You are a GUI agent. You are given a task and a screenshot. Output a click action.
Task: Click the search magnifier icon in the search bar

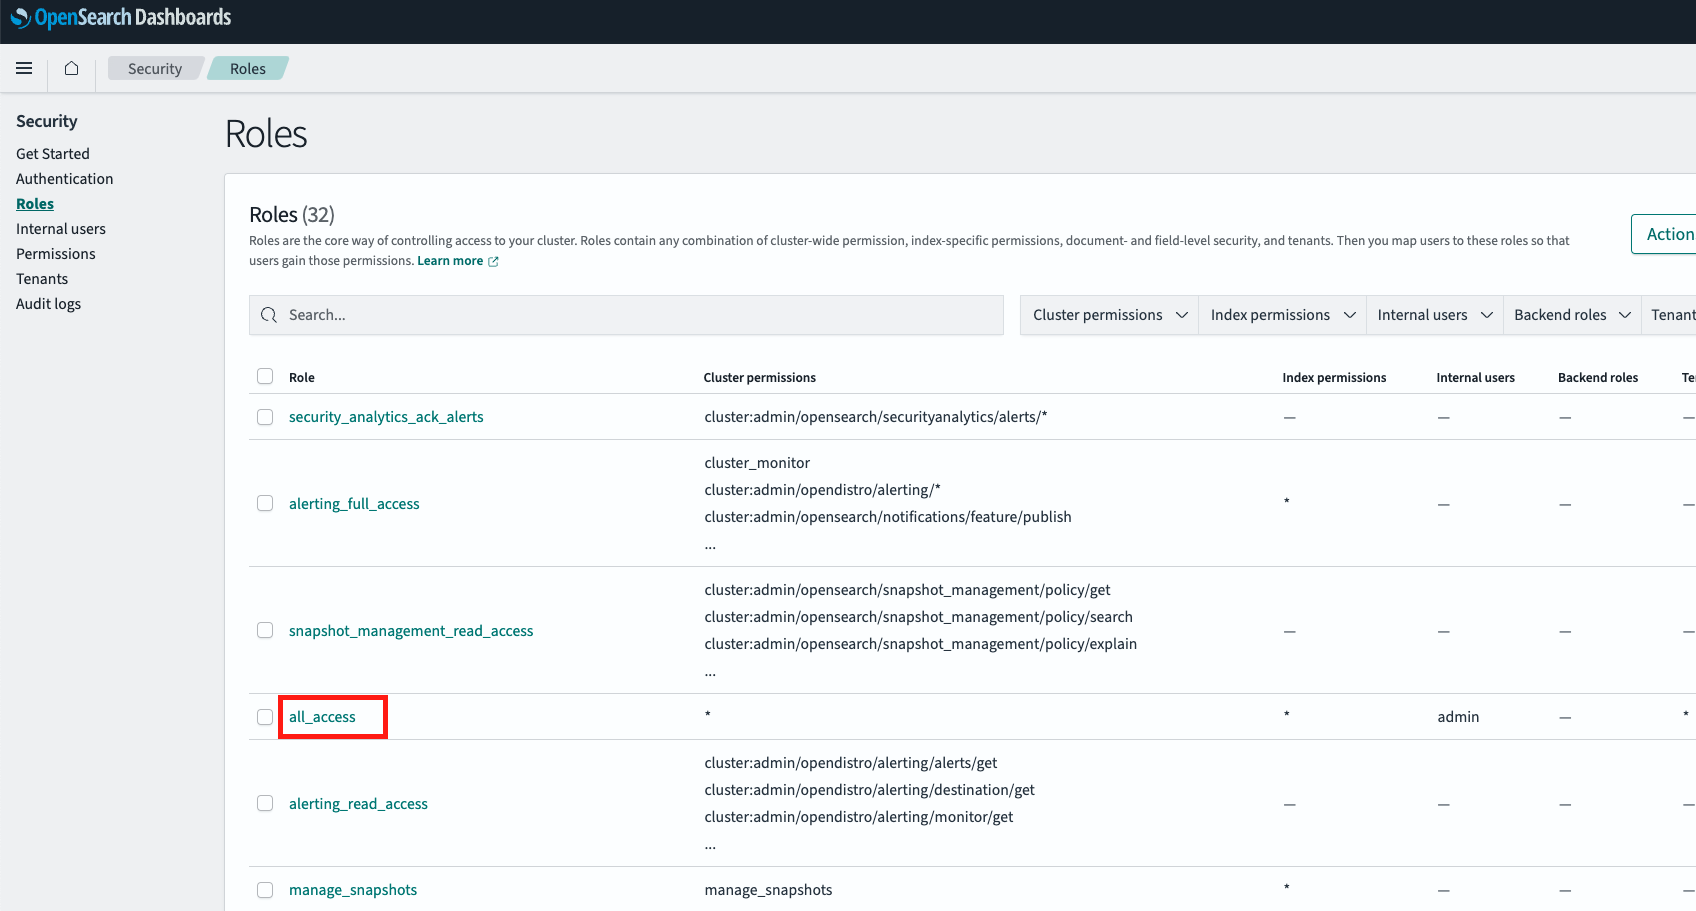pos(269,314)
